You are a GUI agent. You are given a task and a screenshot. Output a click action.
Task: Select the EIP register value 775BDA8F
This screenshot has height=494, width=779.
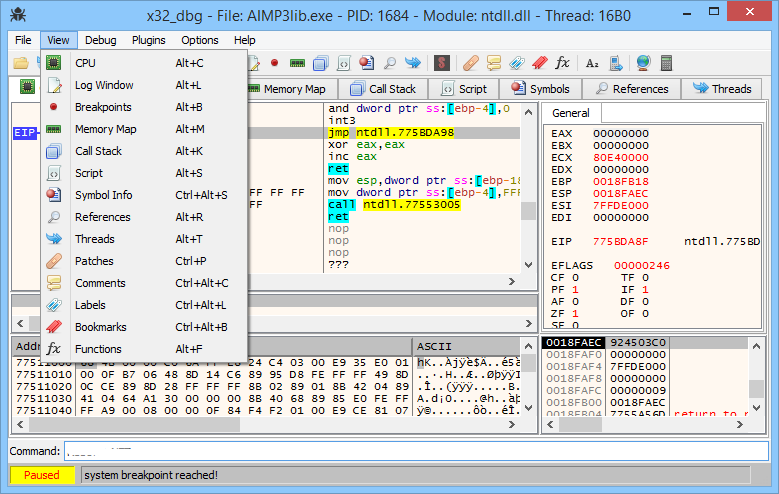[621, 242]
